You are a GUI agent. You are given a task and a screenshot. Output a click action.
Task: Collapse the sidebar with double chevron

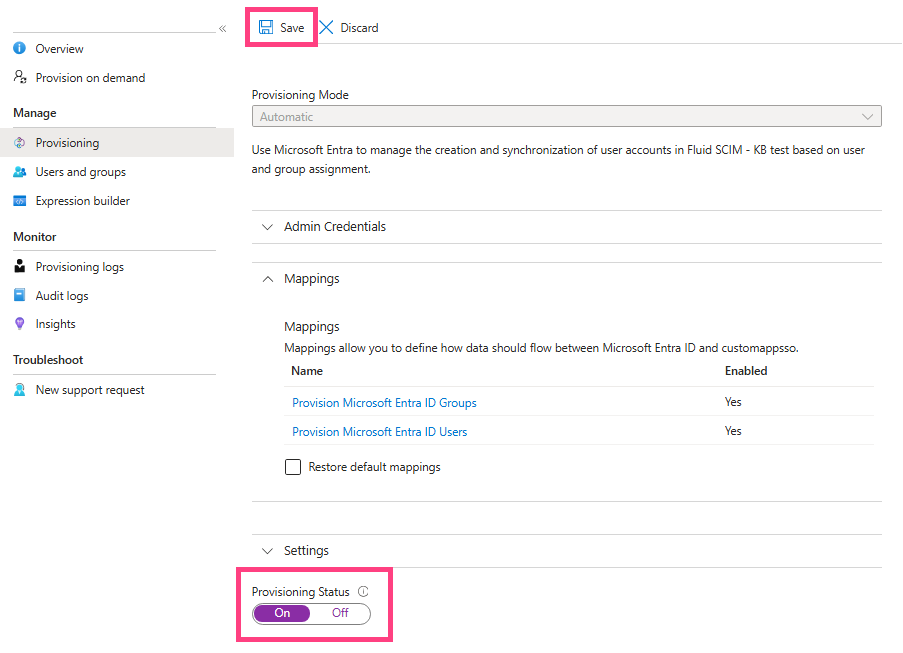point(222,28)
